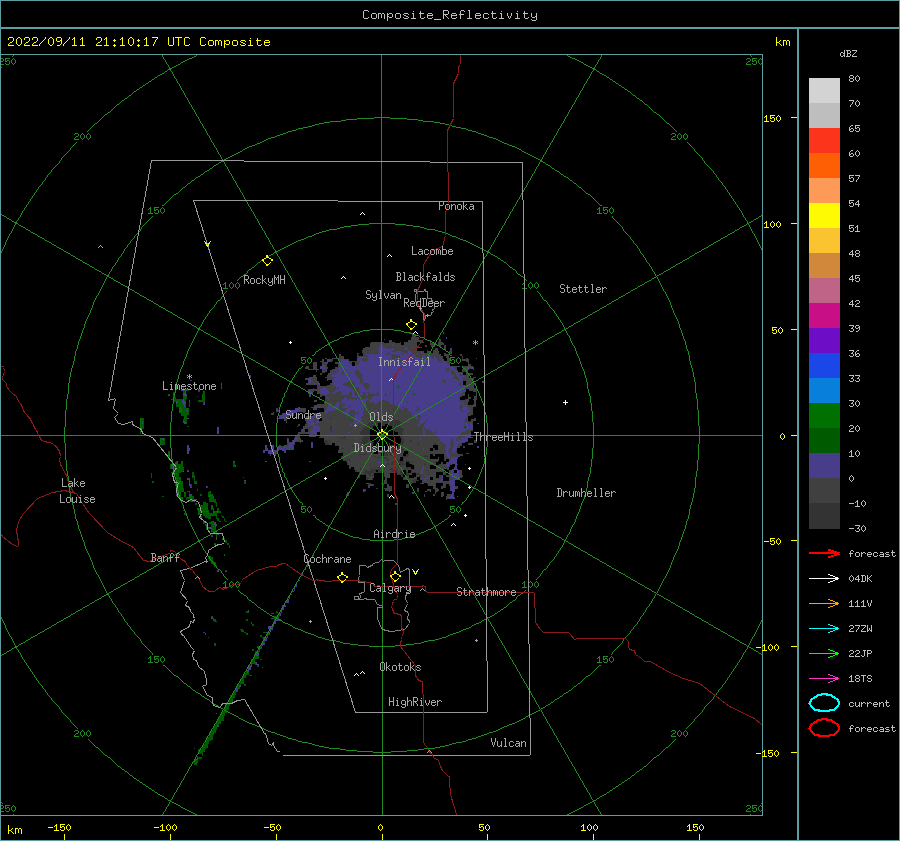900x841 pixels.
Task: Click the white 04DK arrow icon
Action: coord(824,578)
